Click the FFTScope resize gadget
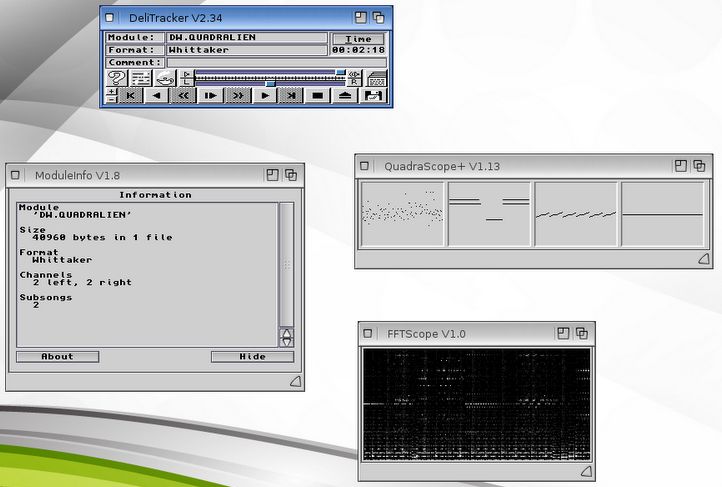The height and width of the screenshot is (487, 722). coord(587,471)
